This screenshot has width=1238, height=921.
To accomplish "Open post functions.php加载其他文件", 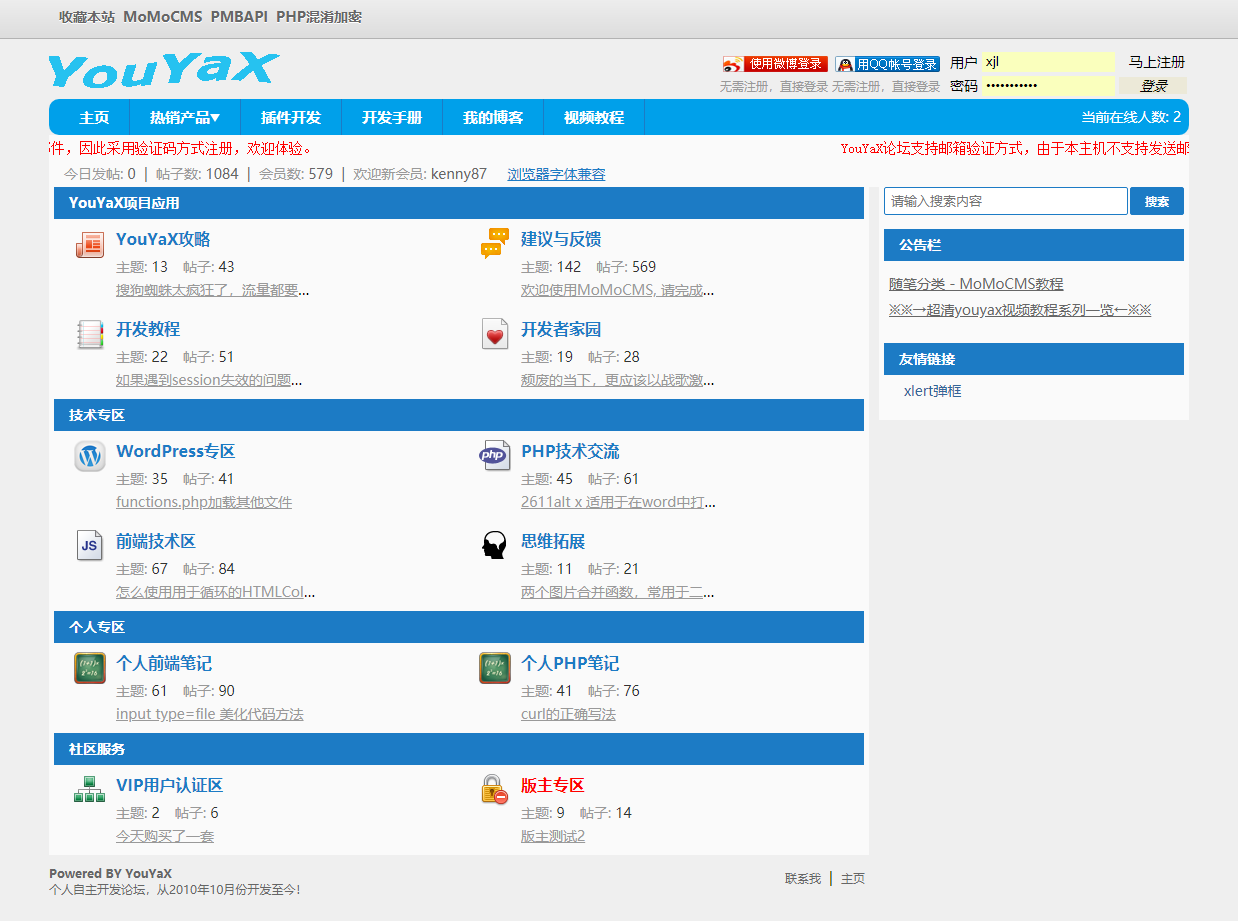I will point(204,502).
